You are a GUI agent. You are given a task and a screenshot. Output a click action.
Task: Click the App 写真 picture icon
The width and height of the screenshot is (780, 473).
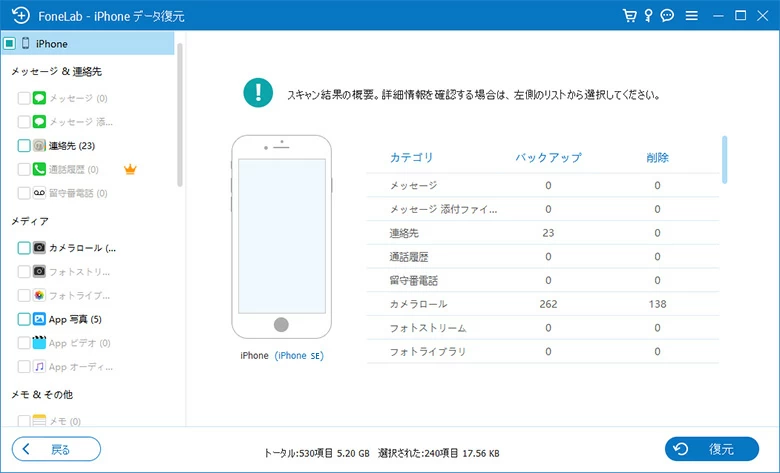[x=39, y=320]
